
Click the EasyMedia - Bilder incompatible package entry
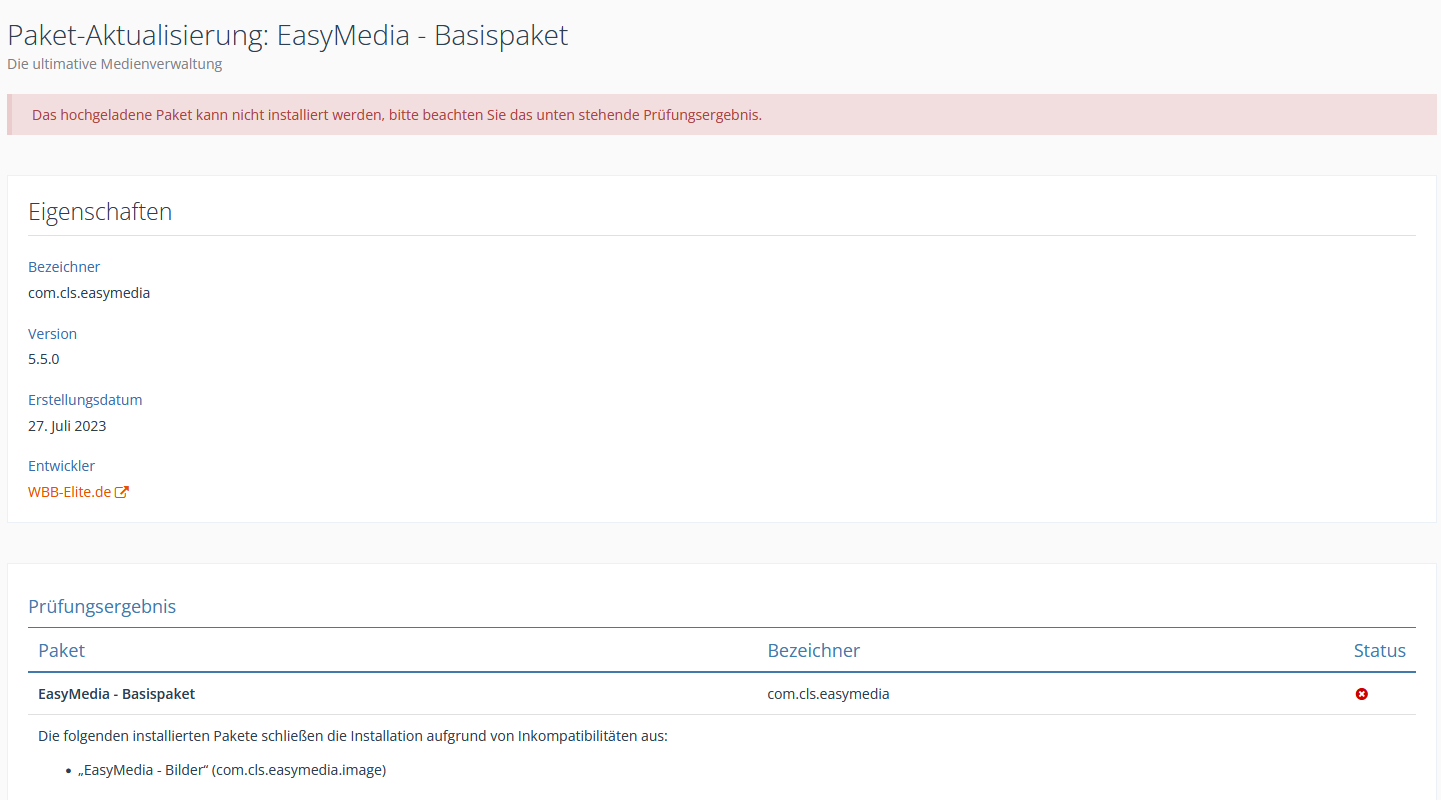[x=231, y=770]
